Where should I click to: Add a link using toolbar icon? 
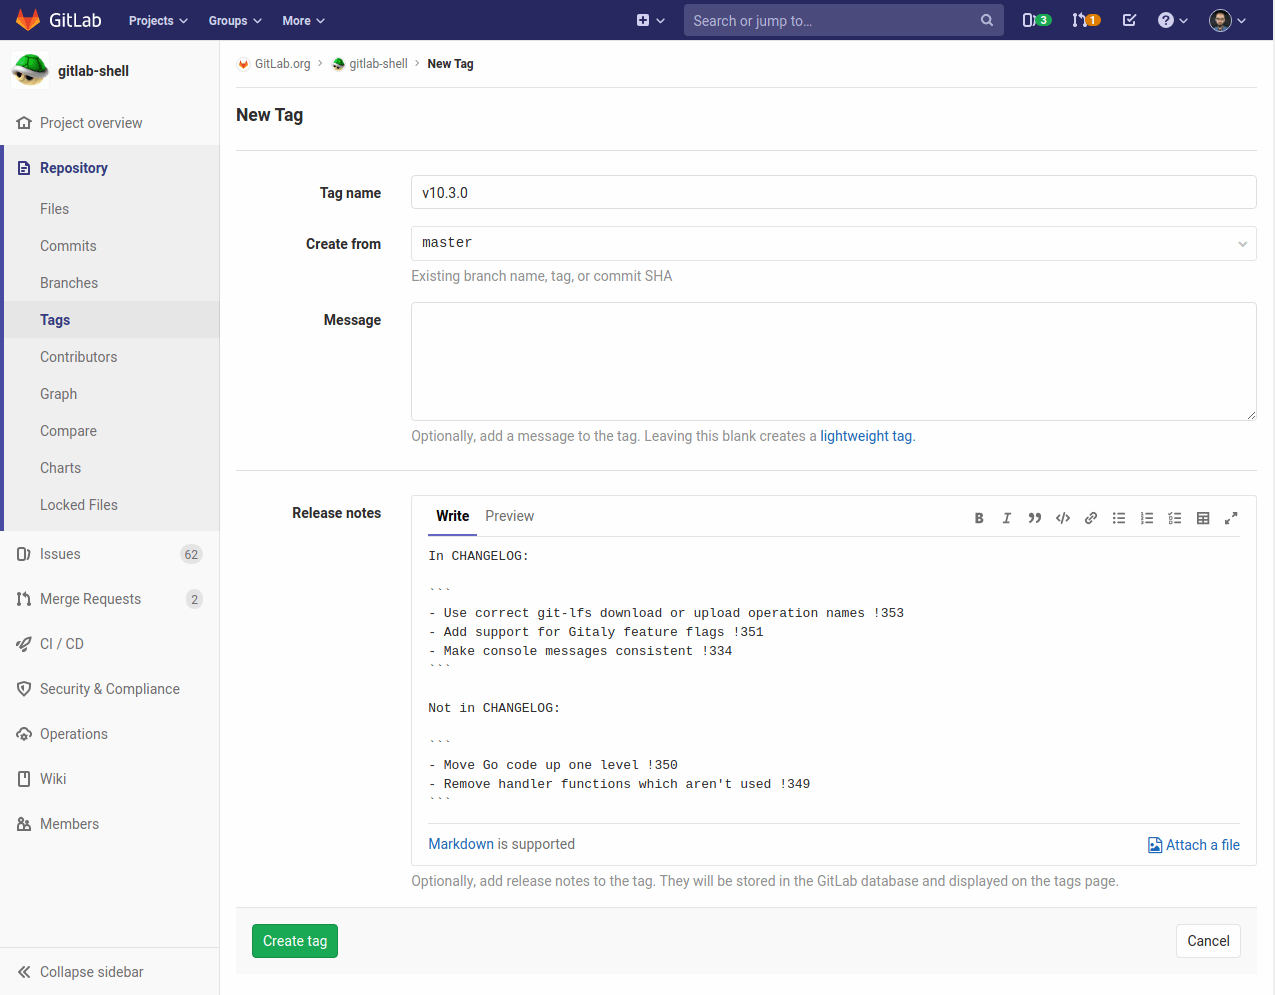1091,518
